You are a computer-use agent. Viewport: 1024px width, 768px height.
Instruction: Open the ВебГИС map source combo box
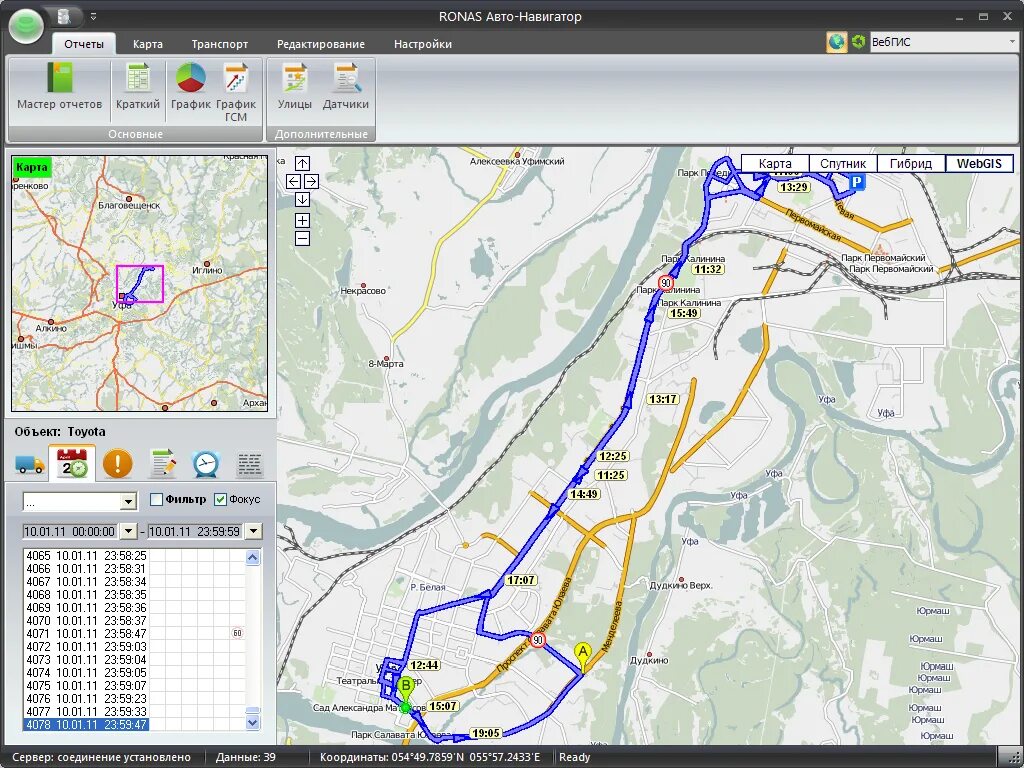944,42
